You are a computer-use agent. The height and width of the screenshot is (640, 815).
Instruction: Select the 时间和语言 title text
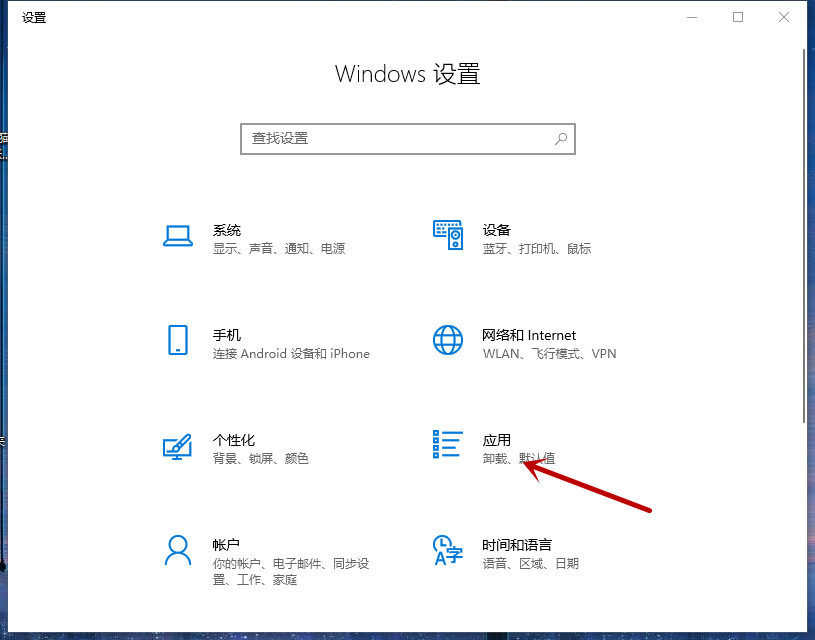point(517,545)
